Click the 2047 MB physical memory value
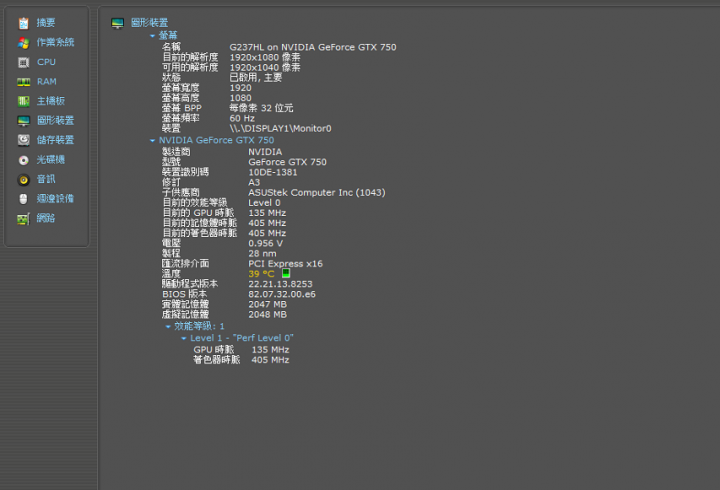 267,304
